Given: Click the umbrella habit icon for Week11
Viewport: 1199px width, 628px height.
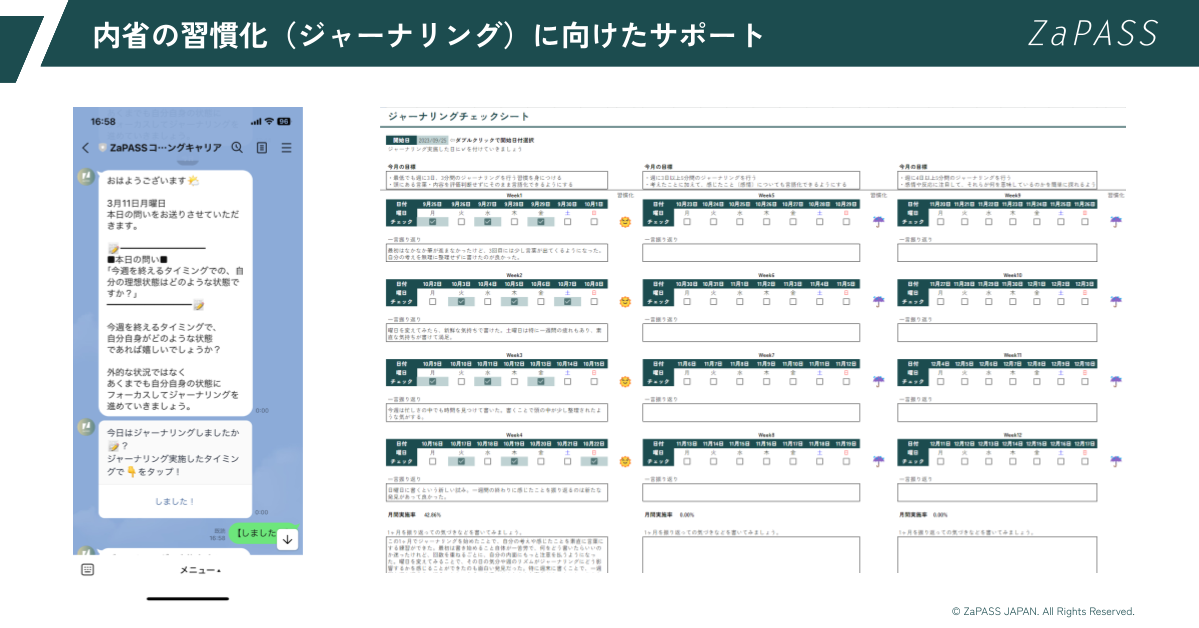Looking at the screenshot, I should click(x=1116, y=381).
